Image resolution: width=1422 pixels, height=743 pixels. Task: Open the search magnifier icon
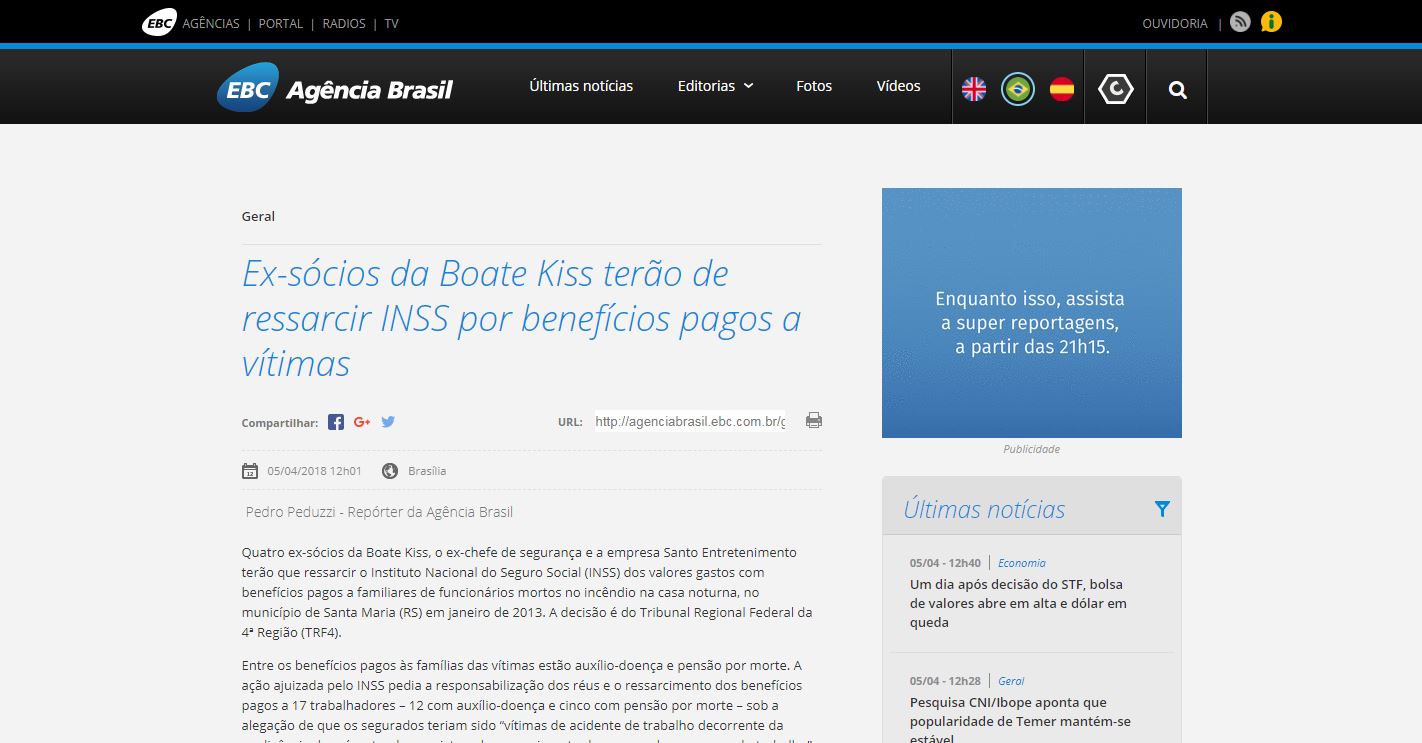click(x=1178, y=90)
